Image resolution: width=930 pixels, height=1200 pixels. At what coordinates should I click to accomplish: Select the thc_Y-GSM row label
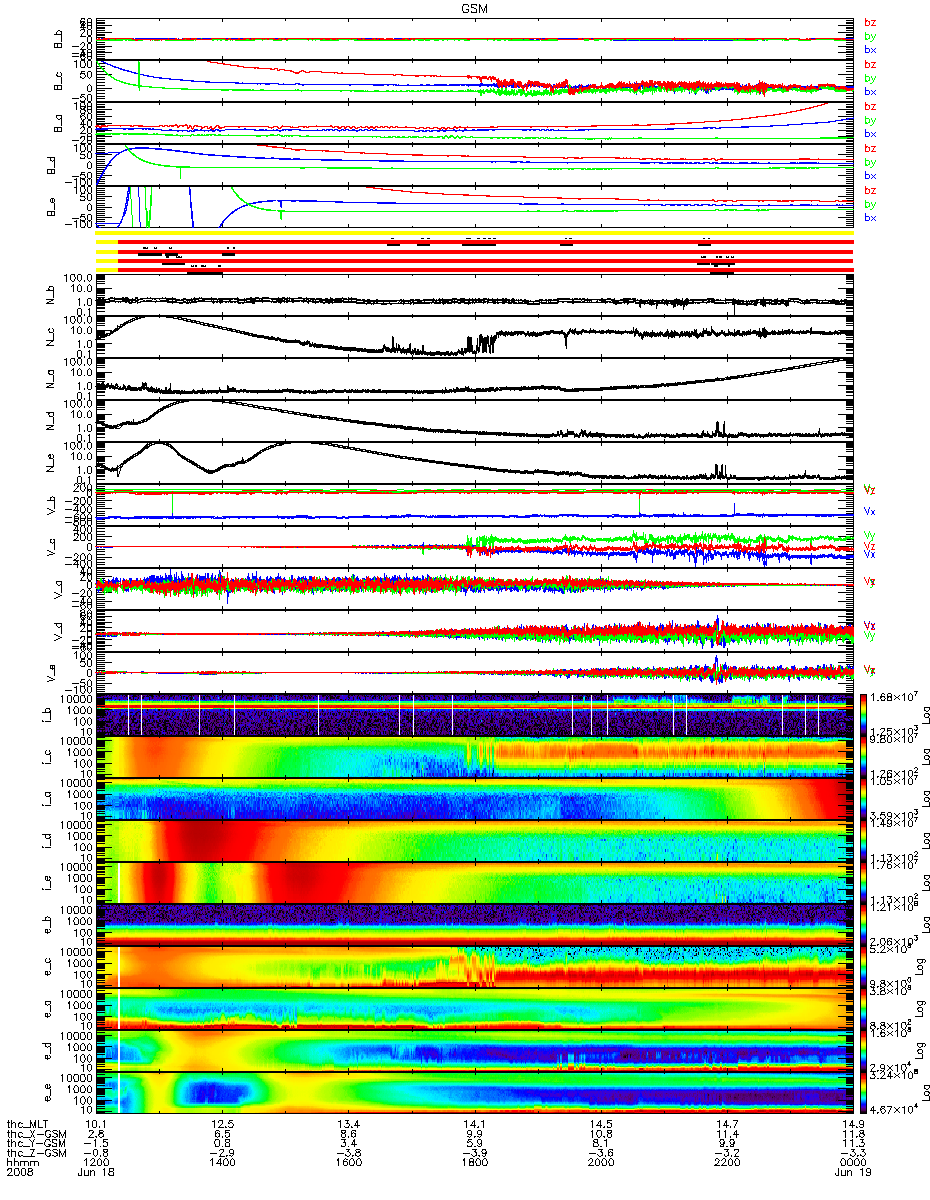point(36,1144)
